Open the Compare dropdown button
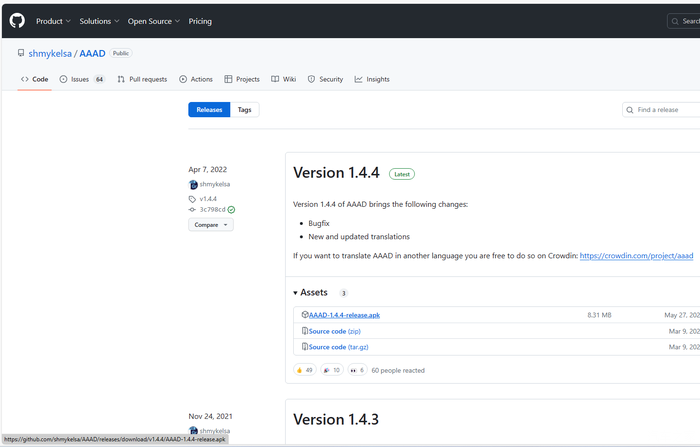700x447 pixels. [x=210, y=225]
